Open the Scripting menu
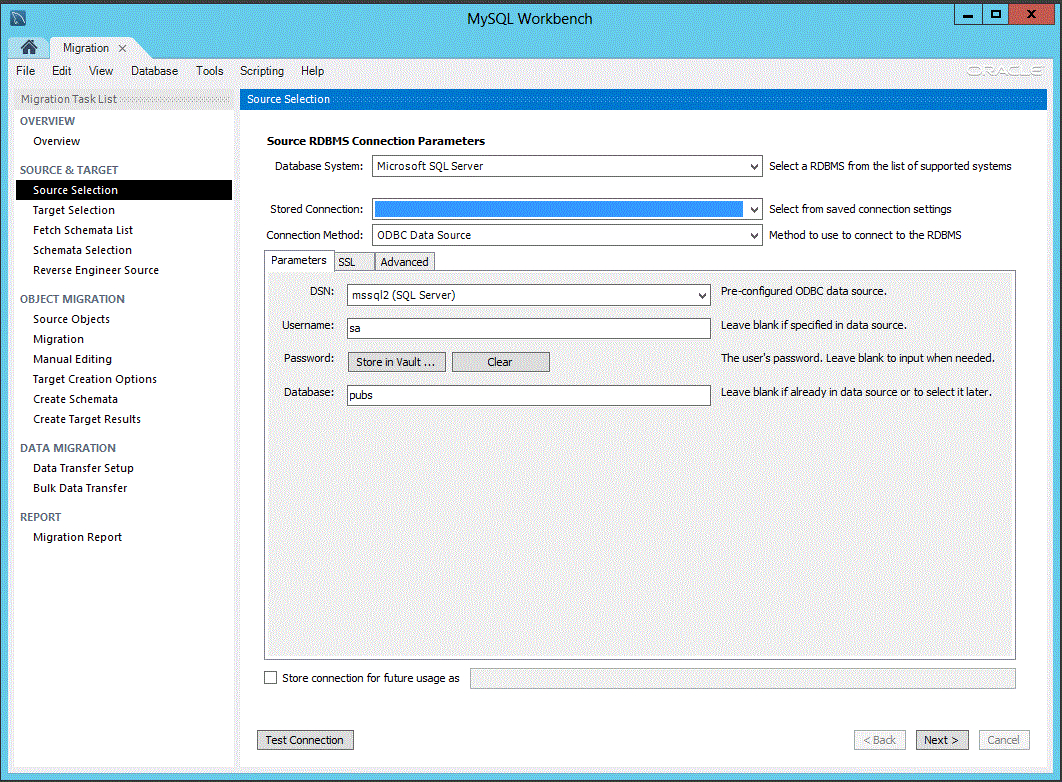Screen dimensions: 1062x782 [261, 71]
